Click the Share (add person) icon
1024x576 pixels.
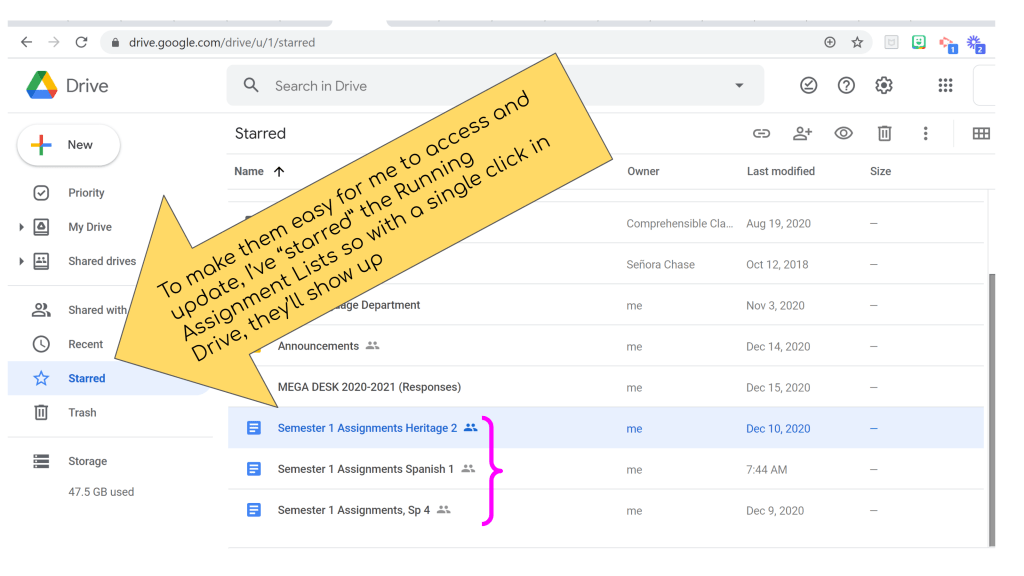pyautogui.click(x=802, y=134)
